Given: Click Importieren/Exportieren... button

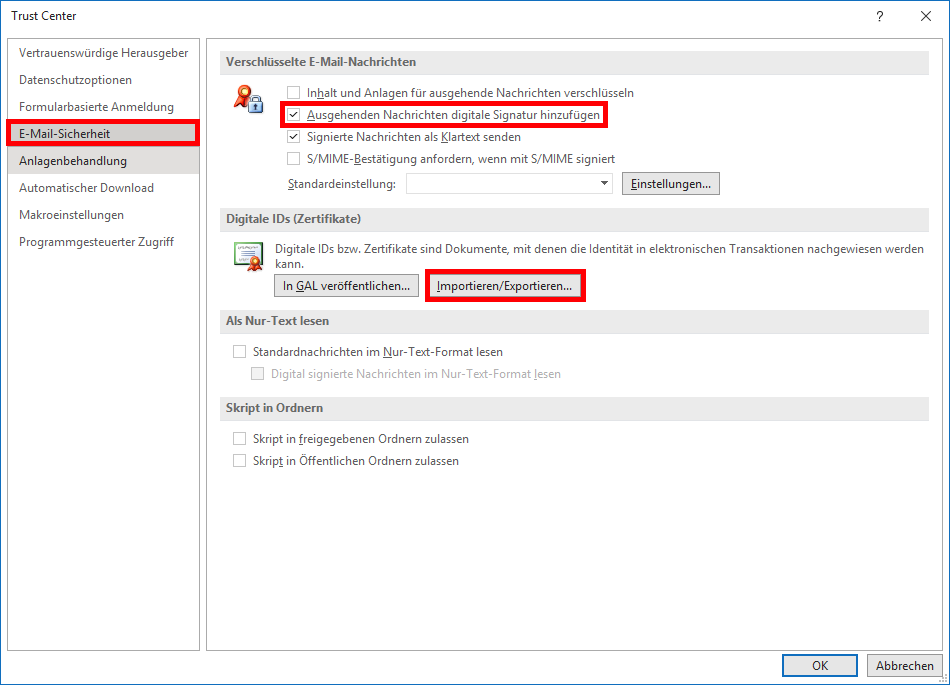Looking at the screenshot, I should [x=505, y=286].
